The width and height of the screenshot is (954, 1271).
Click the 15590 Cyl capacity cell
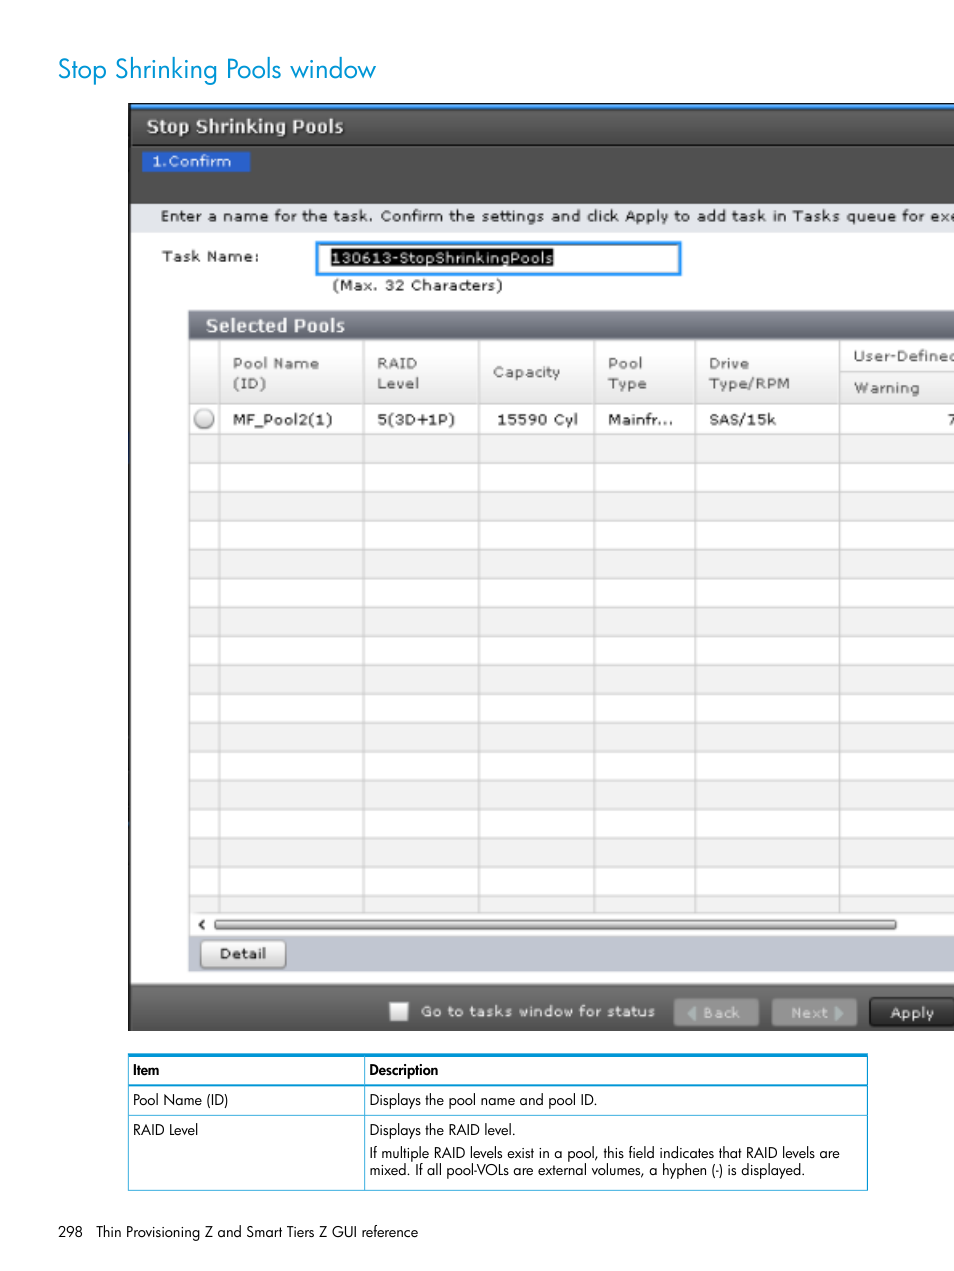point(536,420)
